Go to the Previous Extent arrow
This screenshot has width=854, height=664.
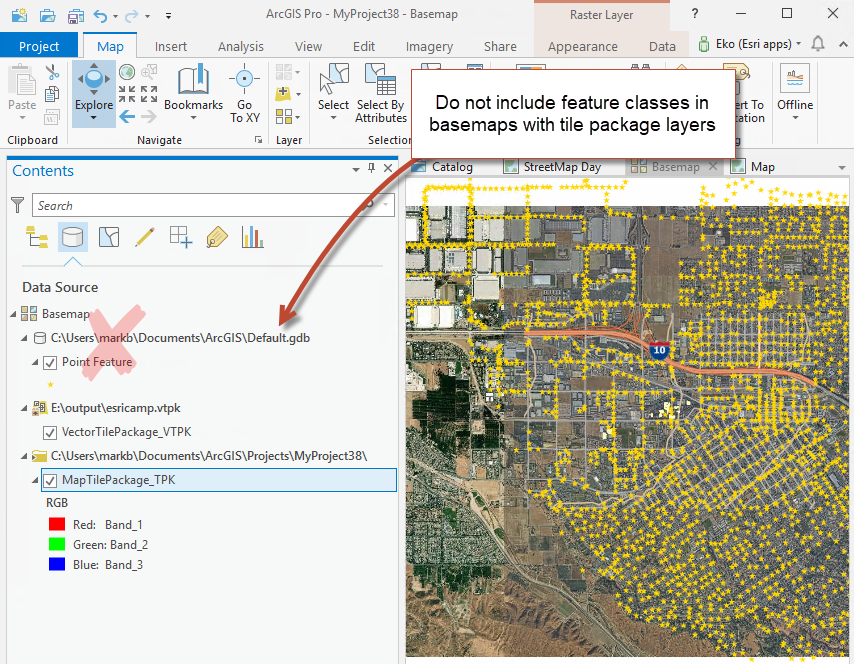pos(127,116)
